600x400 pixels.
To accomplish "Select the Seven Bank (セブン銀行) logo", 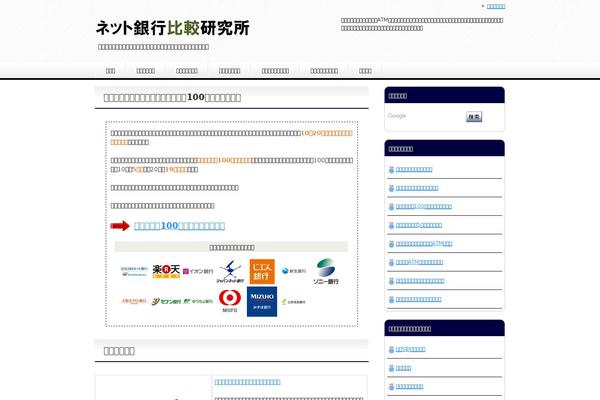I will click(x=166, y=302).
